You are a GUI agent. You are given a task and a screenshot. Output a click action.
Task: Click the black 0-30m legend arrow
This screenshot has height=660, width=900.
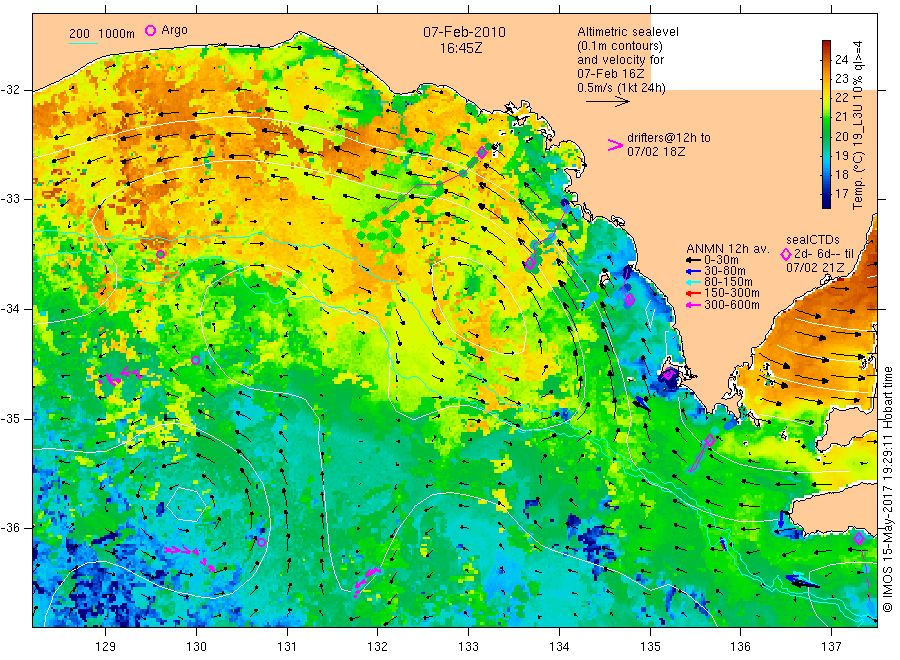693,260
